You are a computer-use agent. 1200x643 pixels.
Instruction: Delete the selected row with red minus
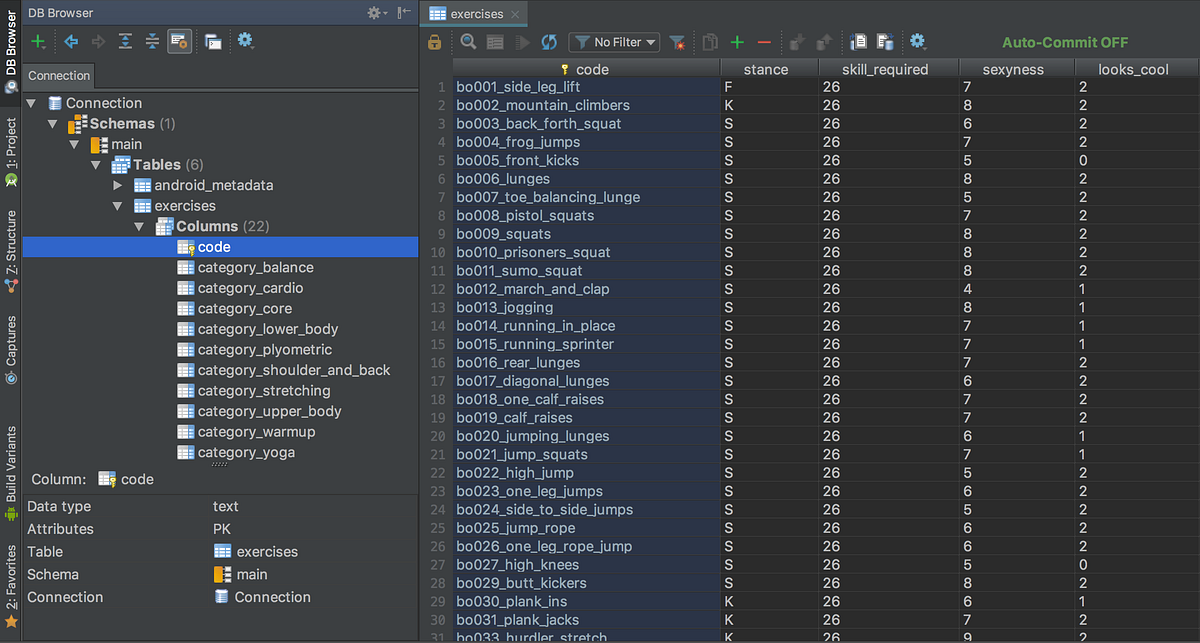click(x=764, y=42)
